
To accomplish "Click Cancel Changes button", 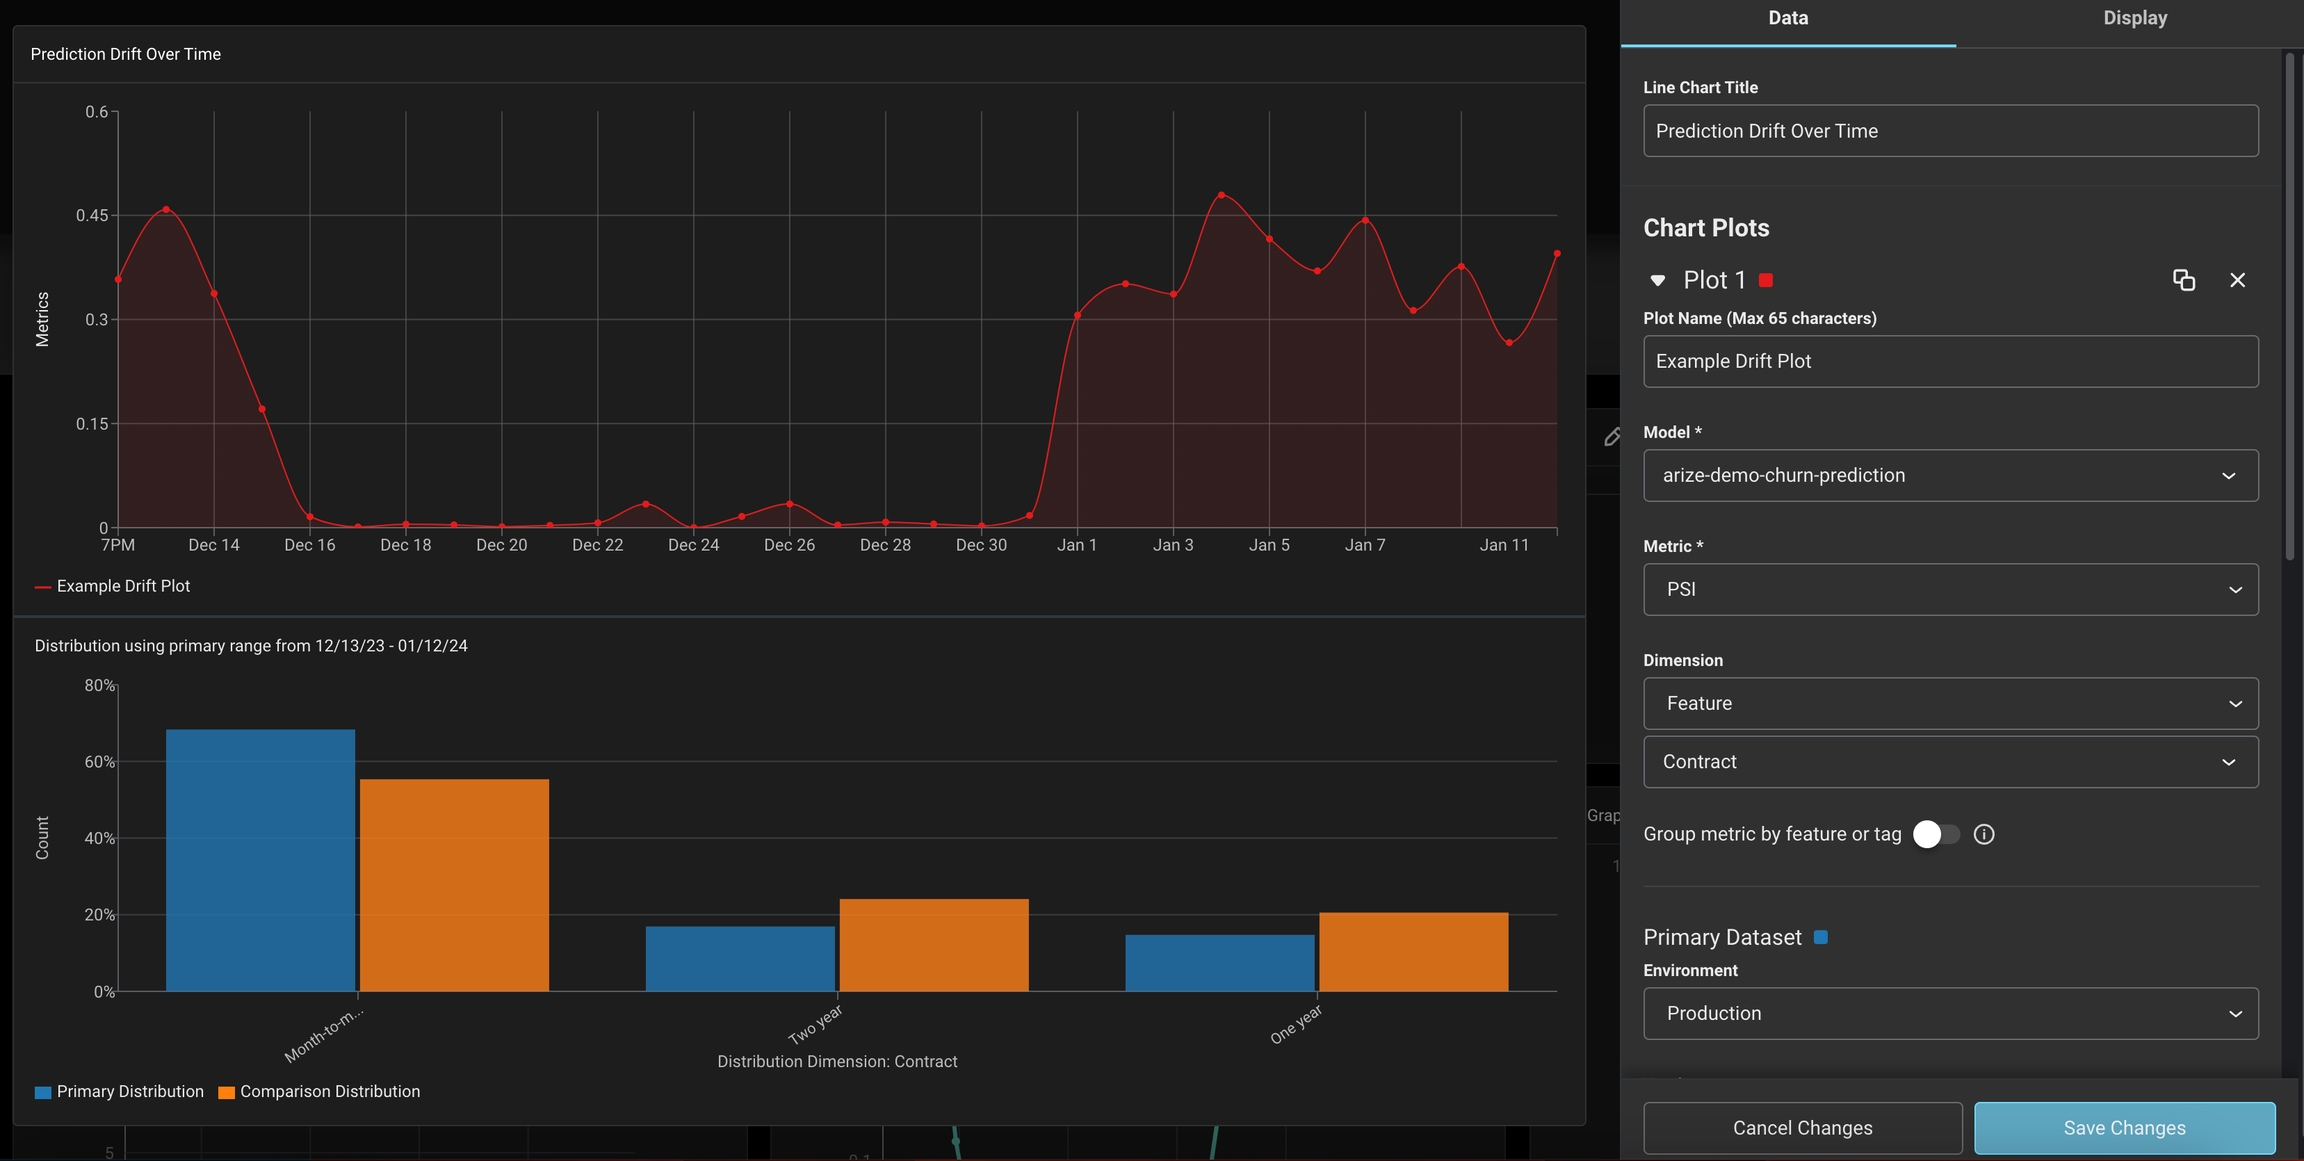I will tap(1802, 1128).
